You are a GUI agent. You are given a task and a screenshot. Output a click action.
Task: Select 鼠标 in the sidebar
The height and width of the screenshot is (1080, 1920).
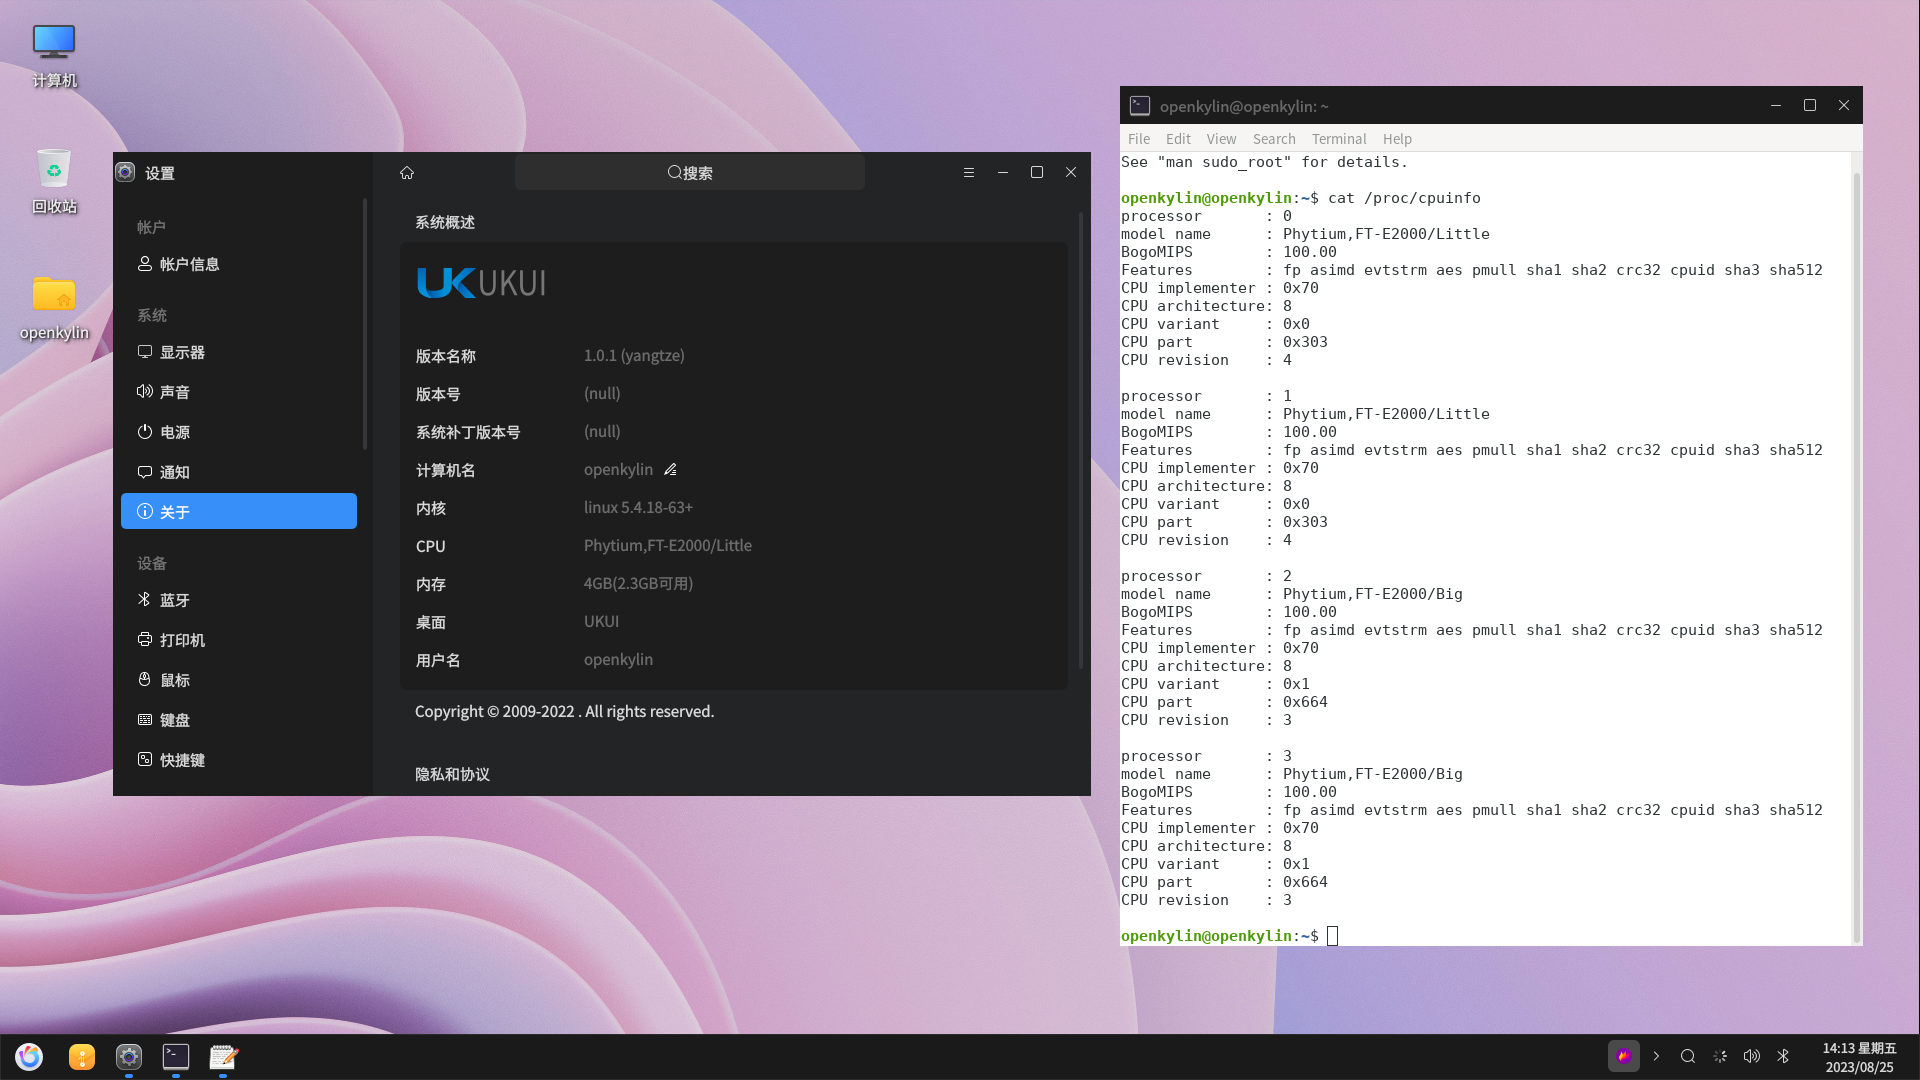click(x=239, y=680)
